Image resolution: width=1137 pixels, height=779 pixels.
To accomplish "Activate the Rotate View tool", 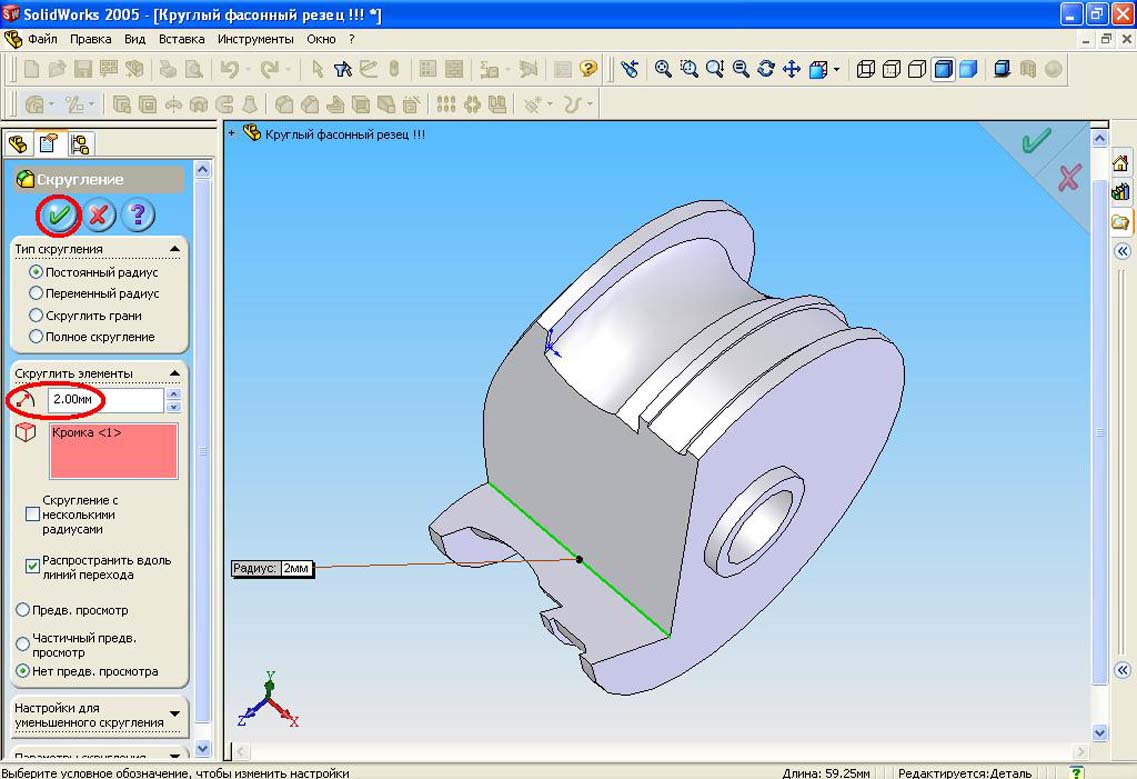I will coord(766,69).
